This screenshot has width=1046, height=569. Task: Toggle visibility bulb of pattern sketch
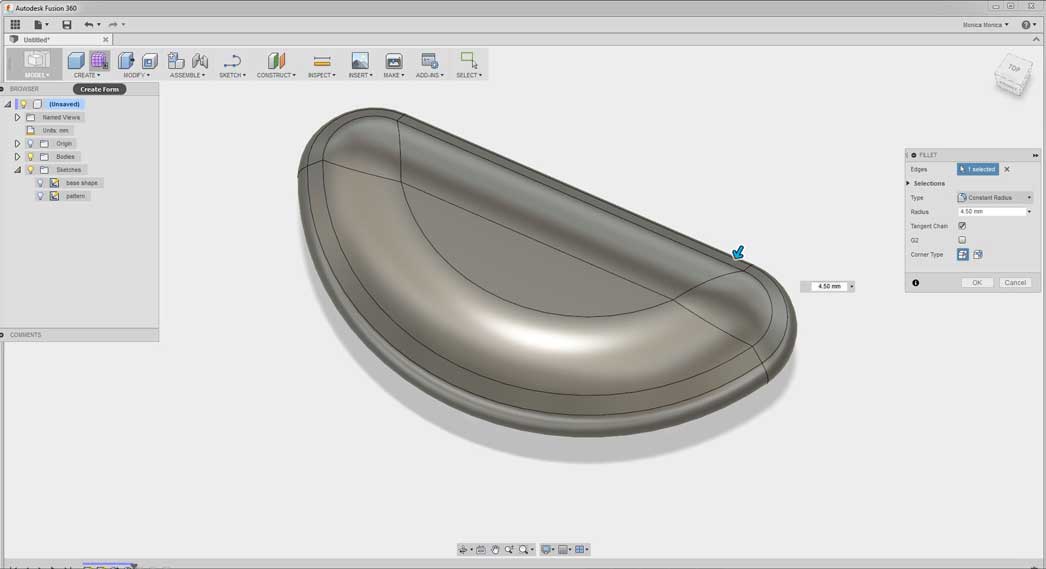(x=40, y=196)
